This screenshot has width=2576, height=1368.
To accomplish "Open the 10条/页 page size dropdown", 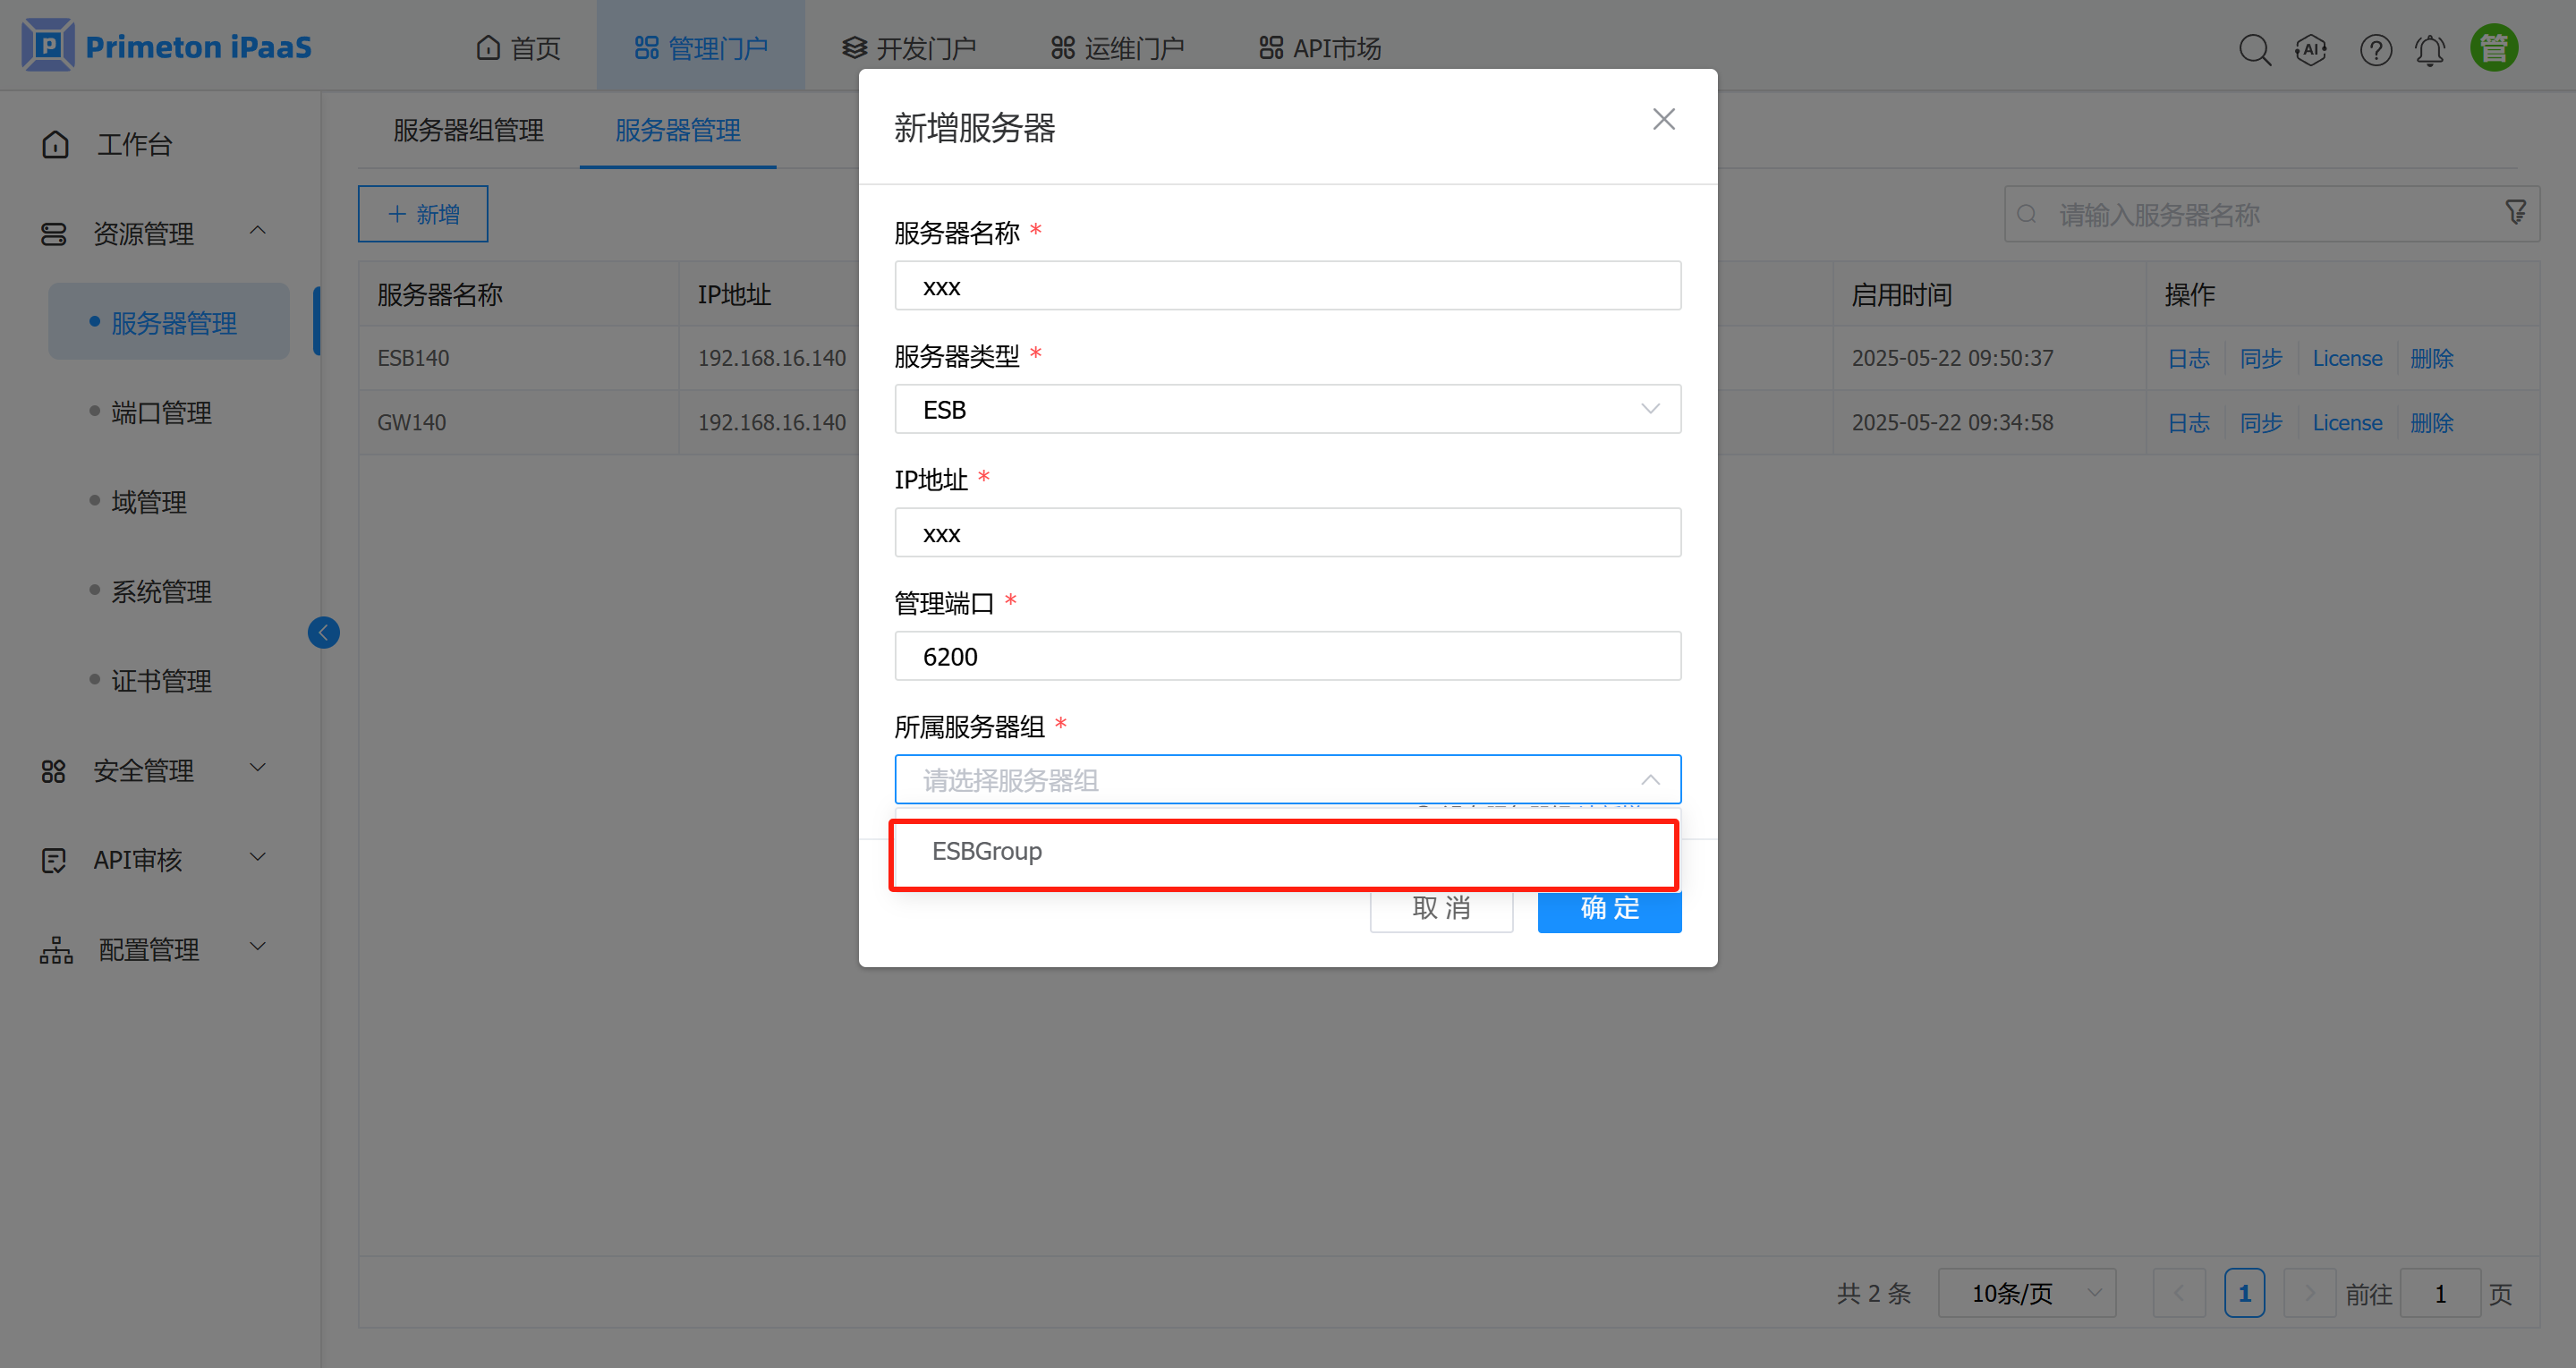I will pos(2026,1292).
